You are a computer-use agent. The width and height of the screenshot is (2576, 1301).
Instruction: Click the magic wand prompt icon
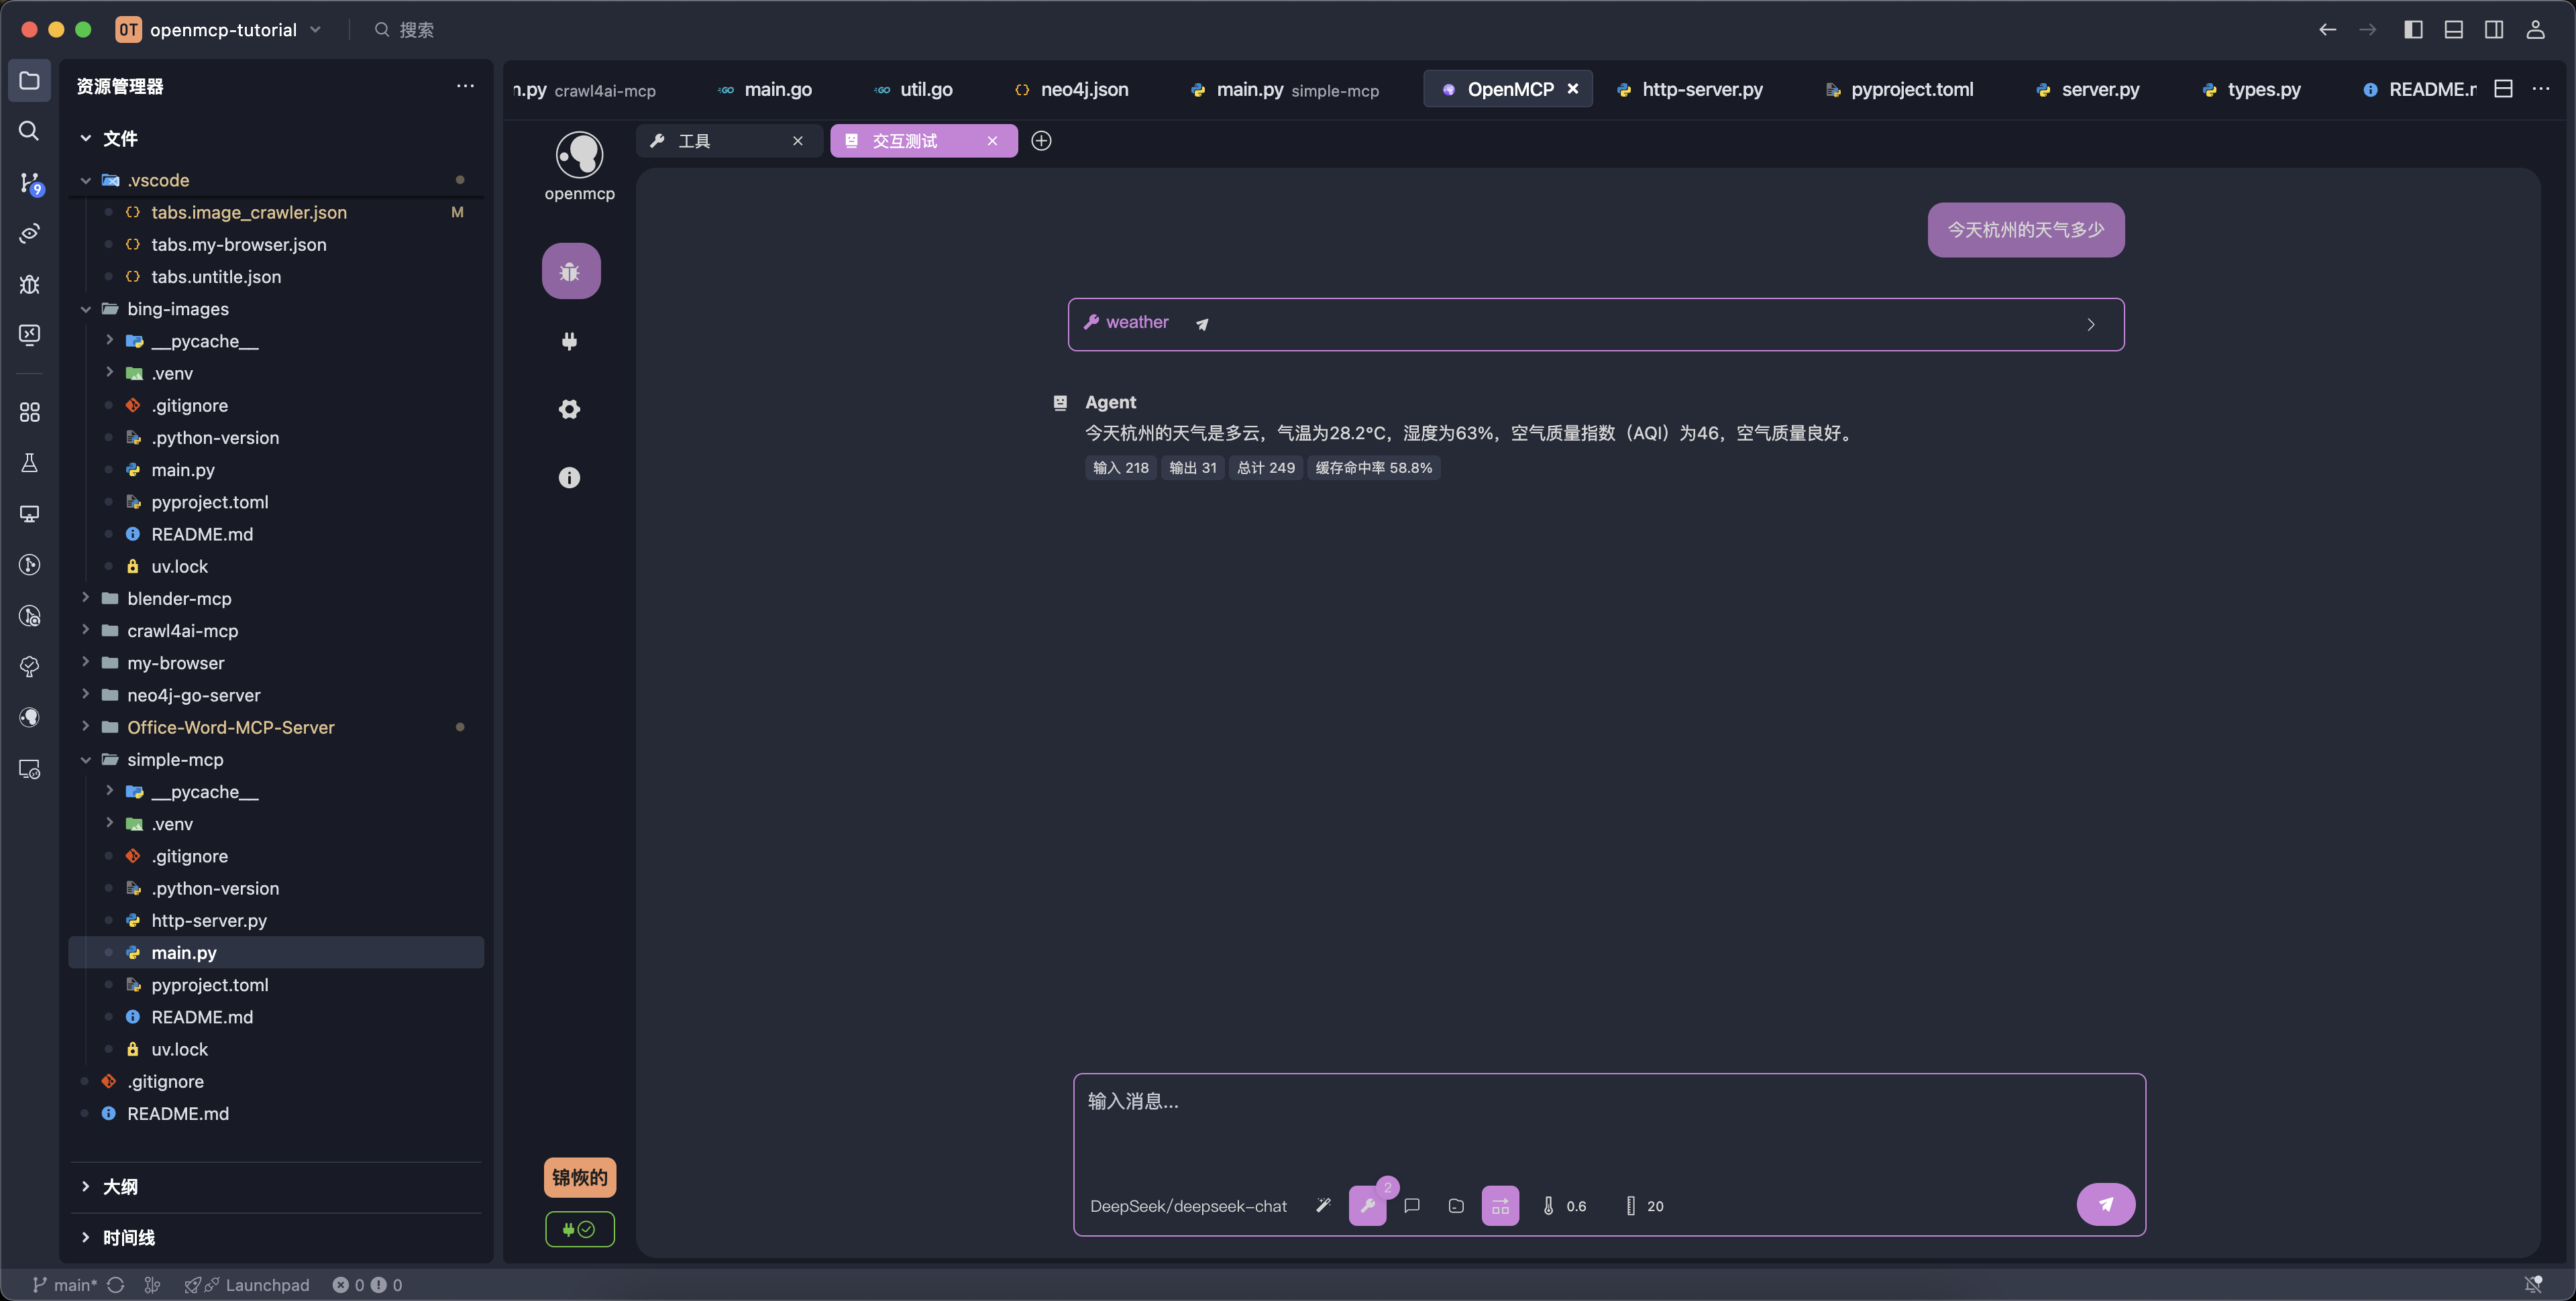tap(1323, 1206)
